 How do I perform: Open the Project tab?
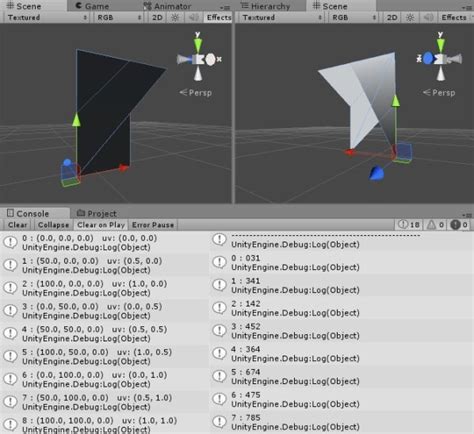(97, 213)
